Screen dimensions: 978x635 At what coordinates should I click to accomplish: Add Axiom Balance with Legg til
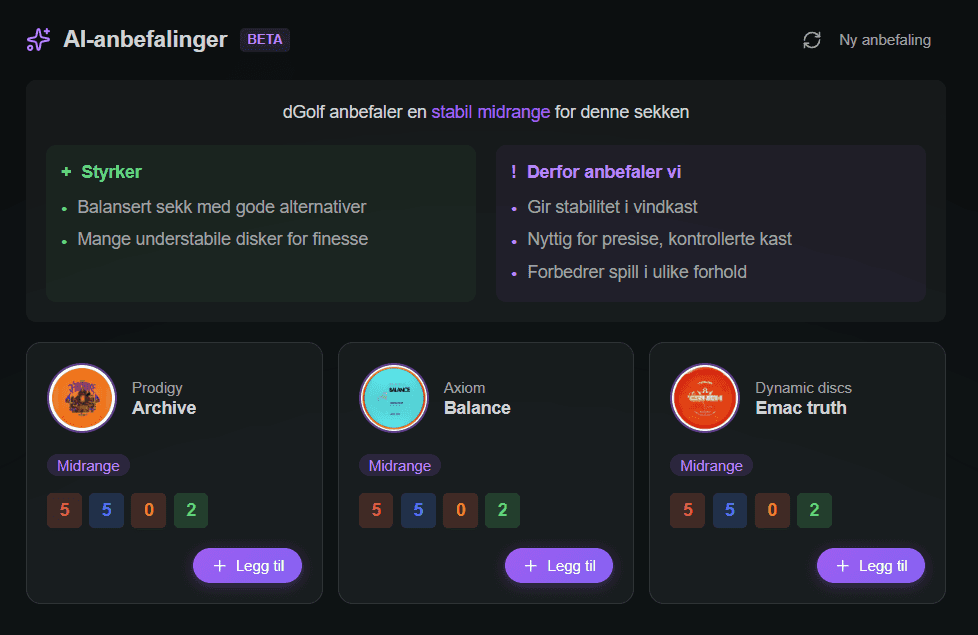559,566
